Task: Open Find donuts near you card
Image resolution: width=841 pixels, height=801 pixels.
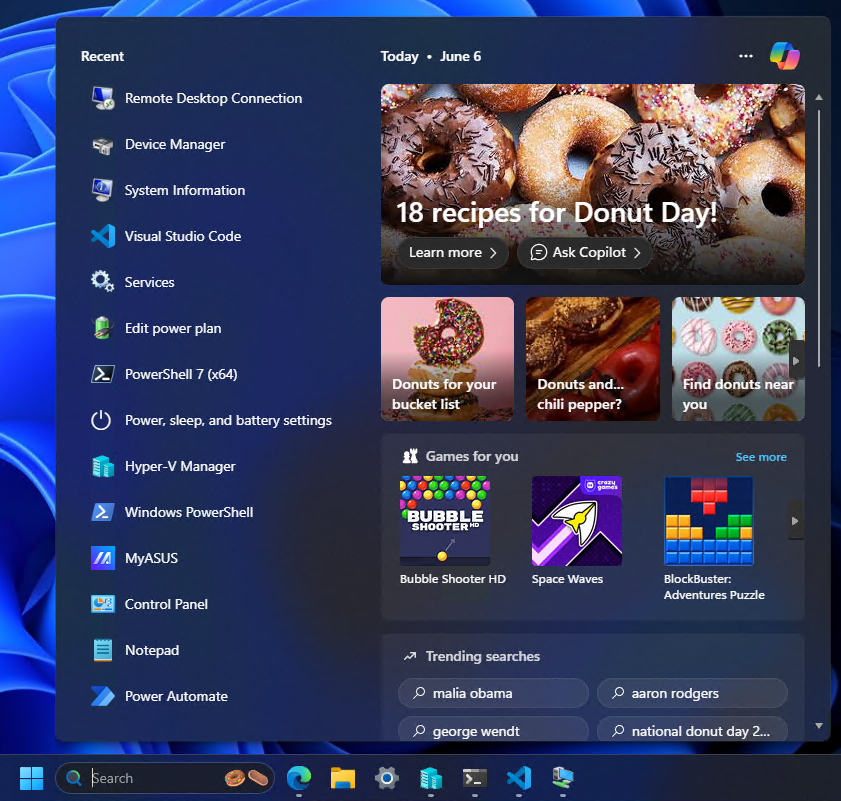Action: (x=738, y=358)
